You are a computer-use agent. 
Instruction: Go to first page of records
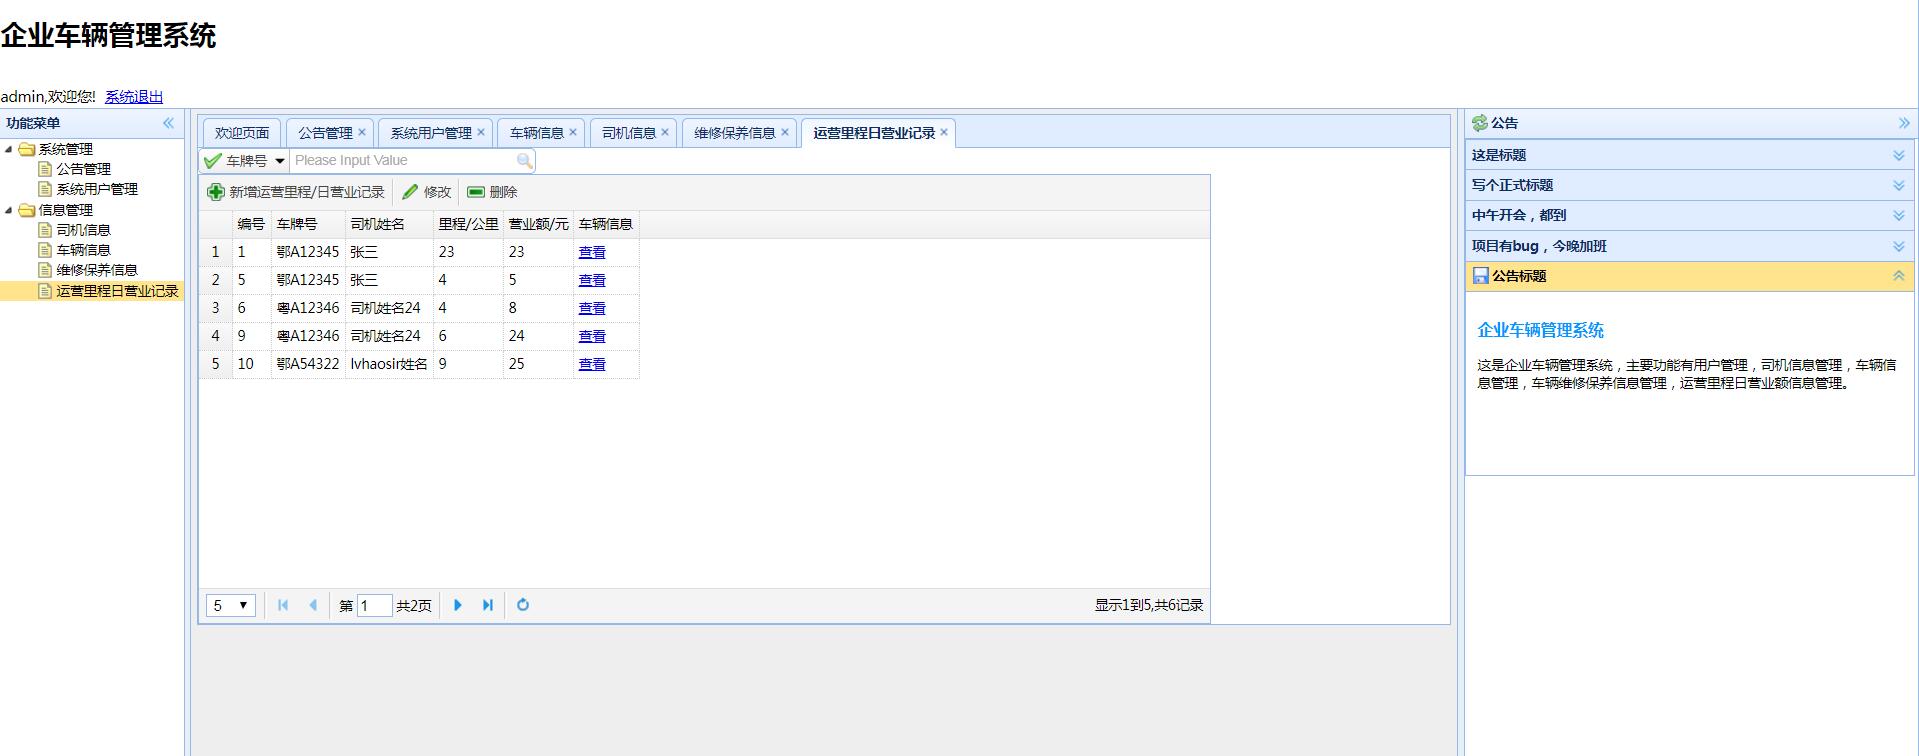click(x=283, y=605)
